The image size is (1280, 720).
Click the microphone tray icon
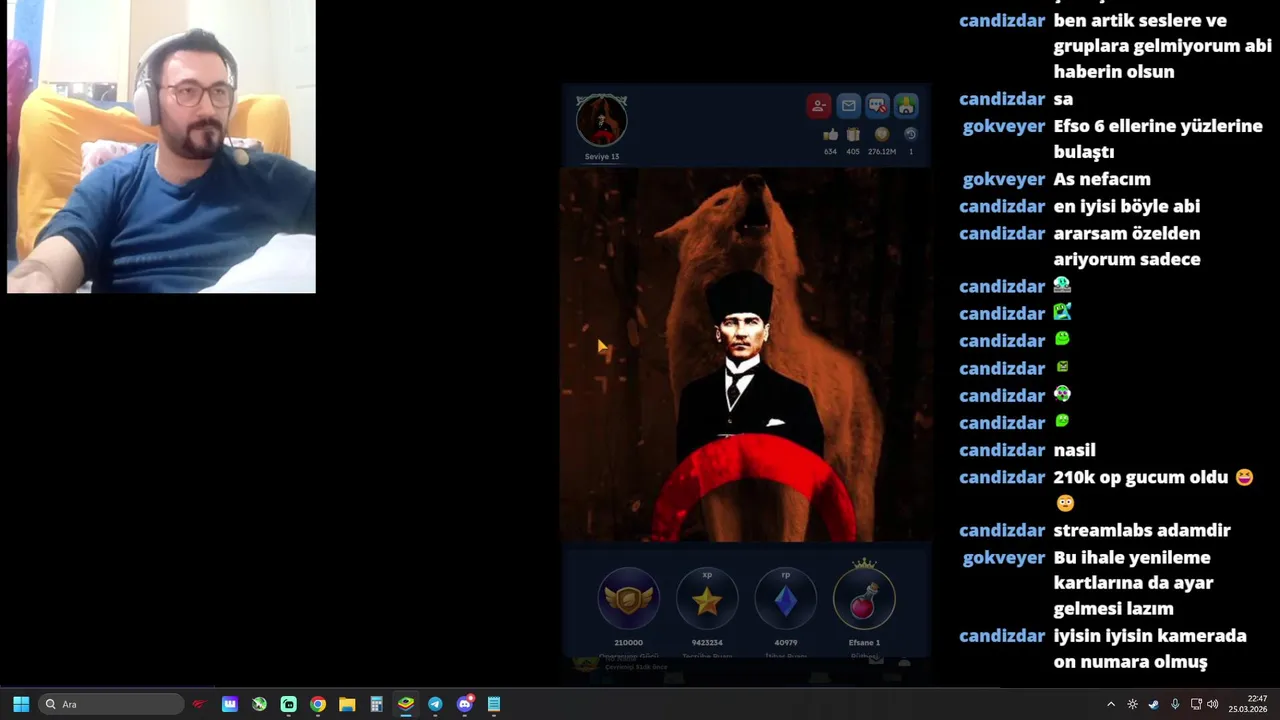(1175, 704)
